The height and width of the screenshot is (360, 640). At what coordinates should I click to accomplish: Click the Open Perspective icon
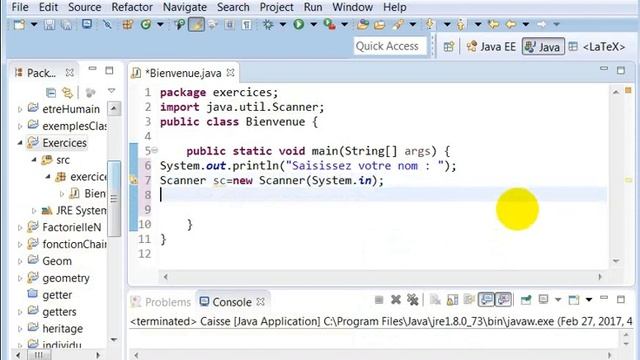tap(449, 47)
